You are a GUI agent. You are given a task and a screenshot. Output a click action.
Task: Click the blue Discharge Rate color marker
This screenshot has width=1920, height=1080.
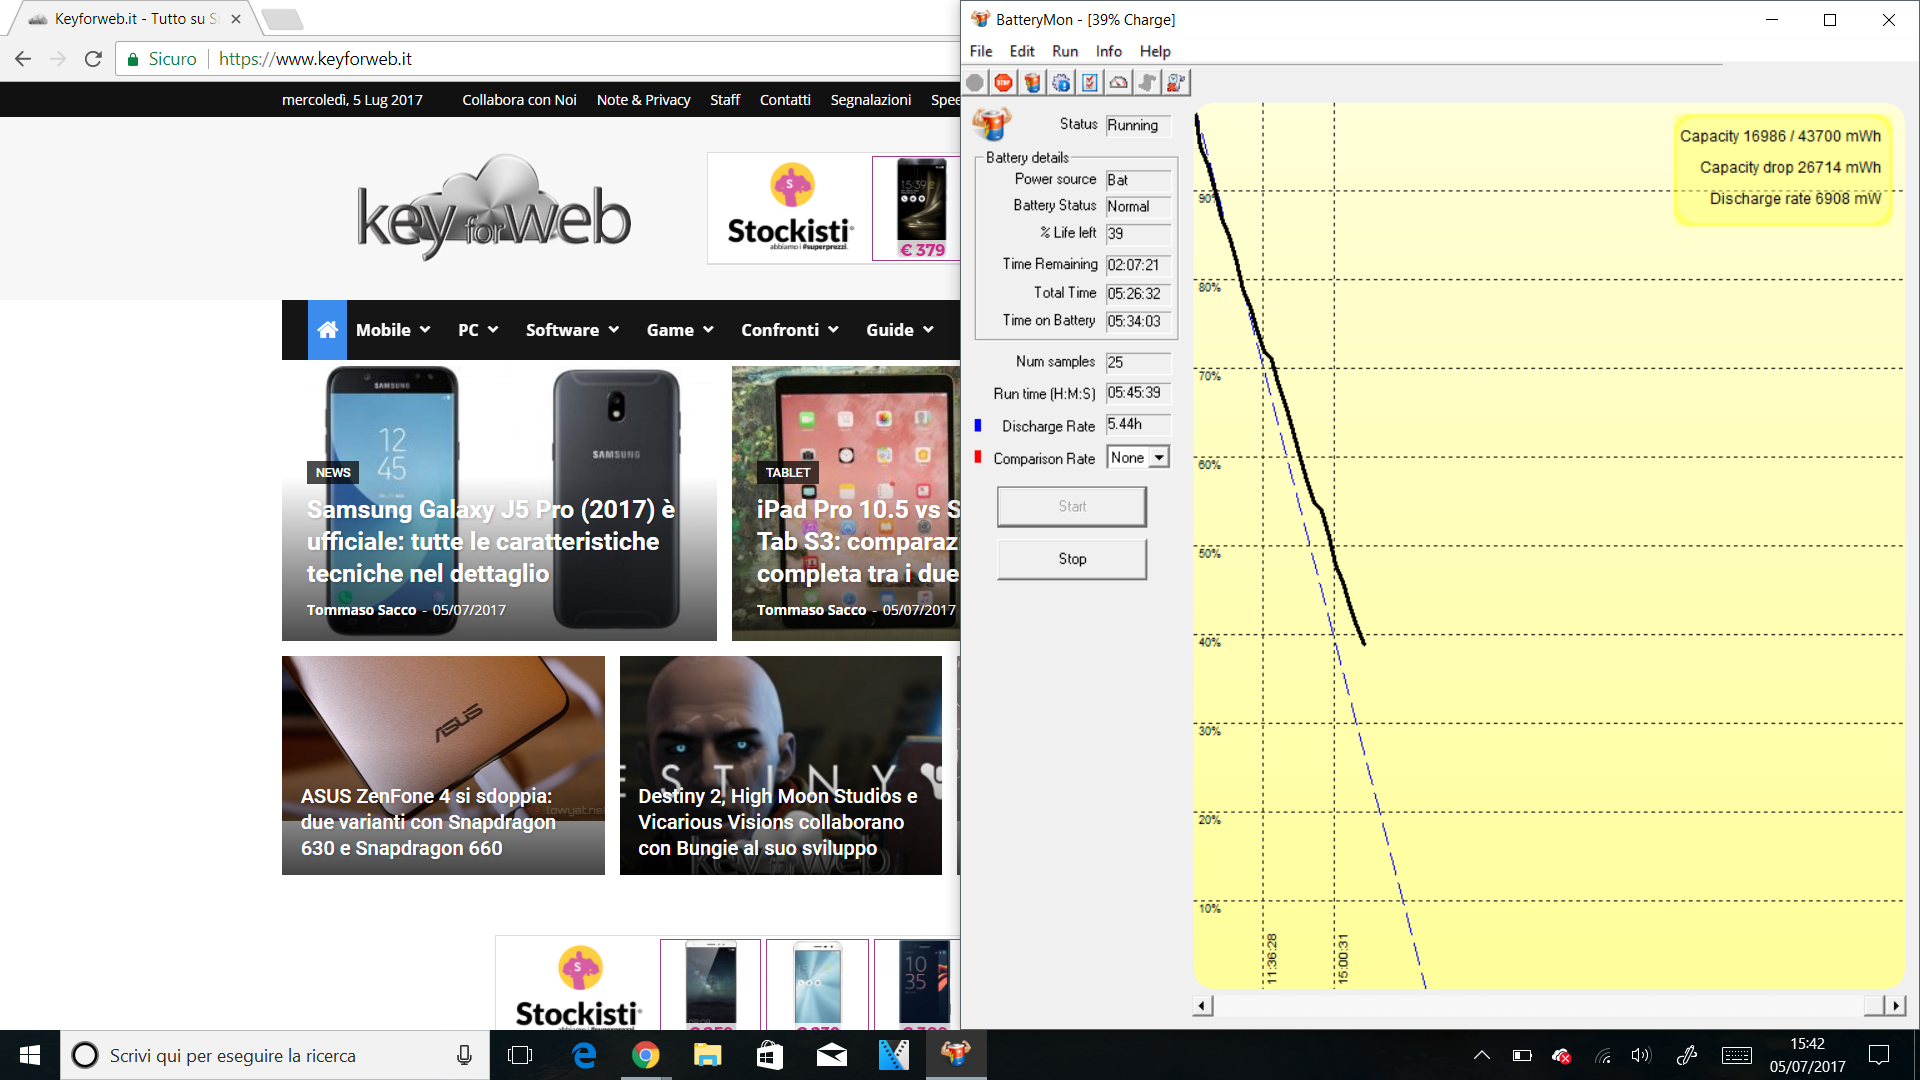click(x=978, y=425)
